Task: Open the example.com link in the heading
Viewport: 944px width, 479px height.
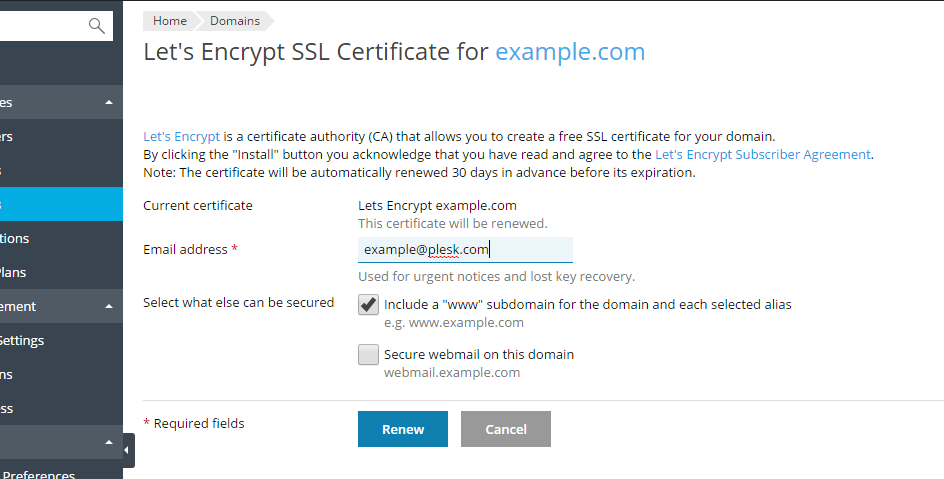Action: point(570,52)
